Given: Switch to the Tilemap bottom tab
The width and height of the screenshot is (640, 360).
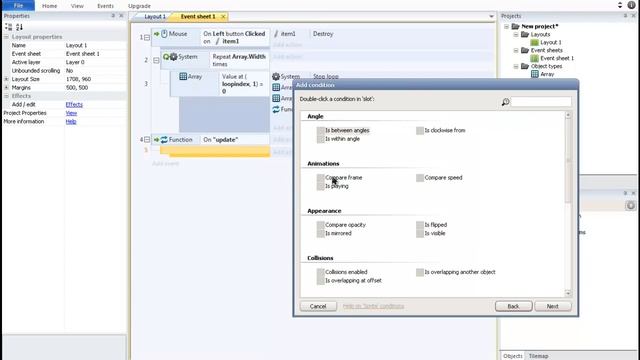Looking at the screenshot, I should coord(538,356).
